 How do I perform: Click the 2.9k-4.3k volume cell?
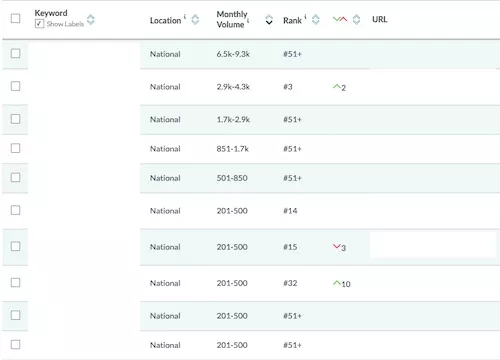(x=233, y=87)
